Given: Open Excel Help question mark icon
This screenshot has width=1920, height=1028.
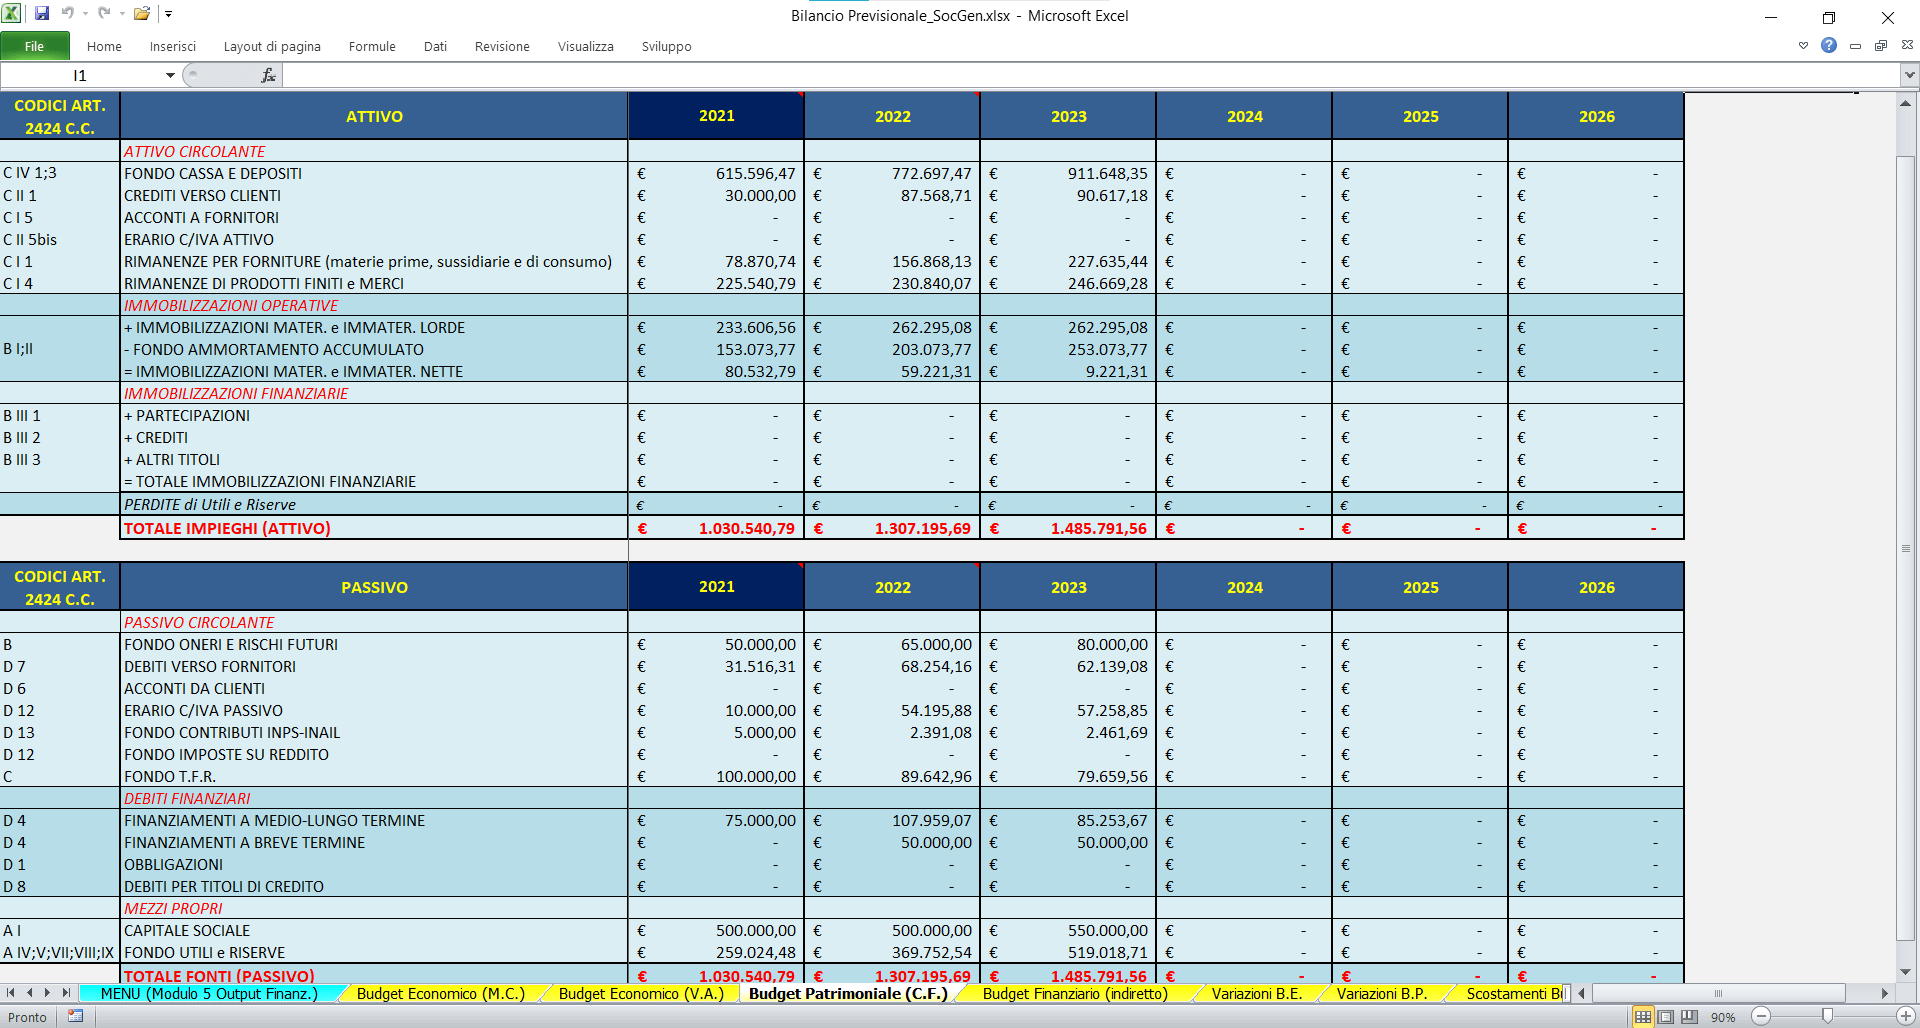Looking at the screenshot, I should pyautogui.click(x=1829, y=46).
